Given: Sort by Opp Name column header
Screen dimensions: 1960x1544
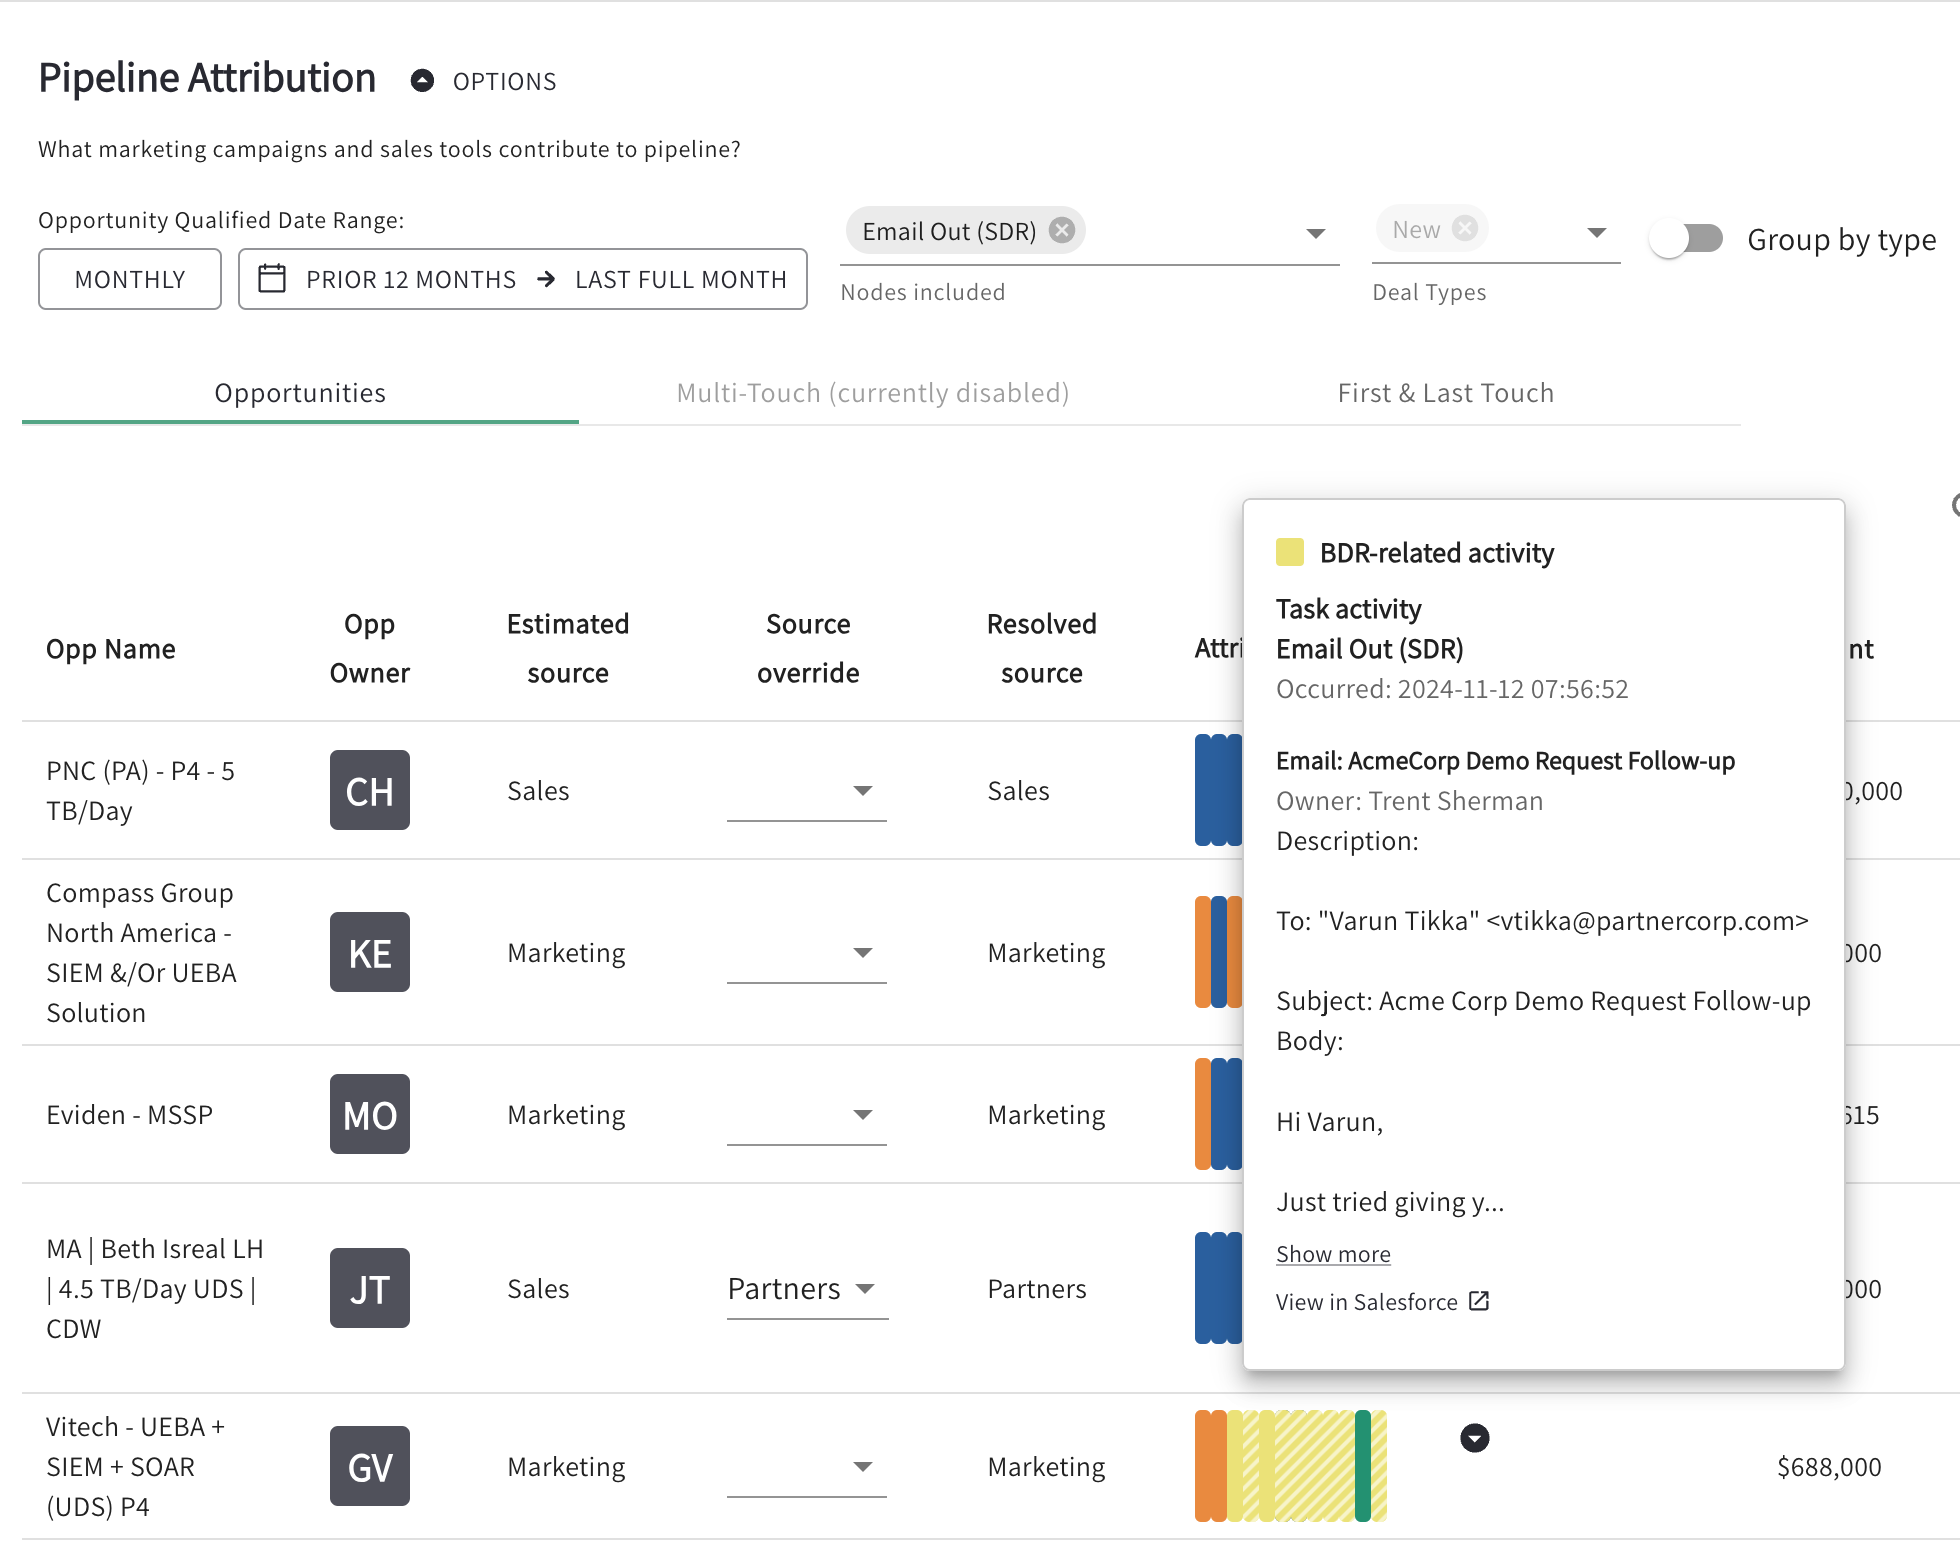Looking at the screenshot, I should tap(111, 649).
